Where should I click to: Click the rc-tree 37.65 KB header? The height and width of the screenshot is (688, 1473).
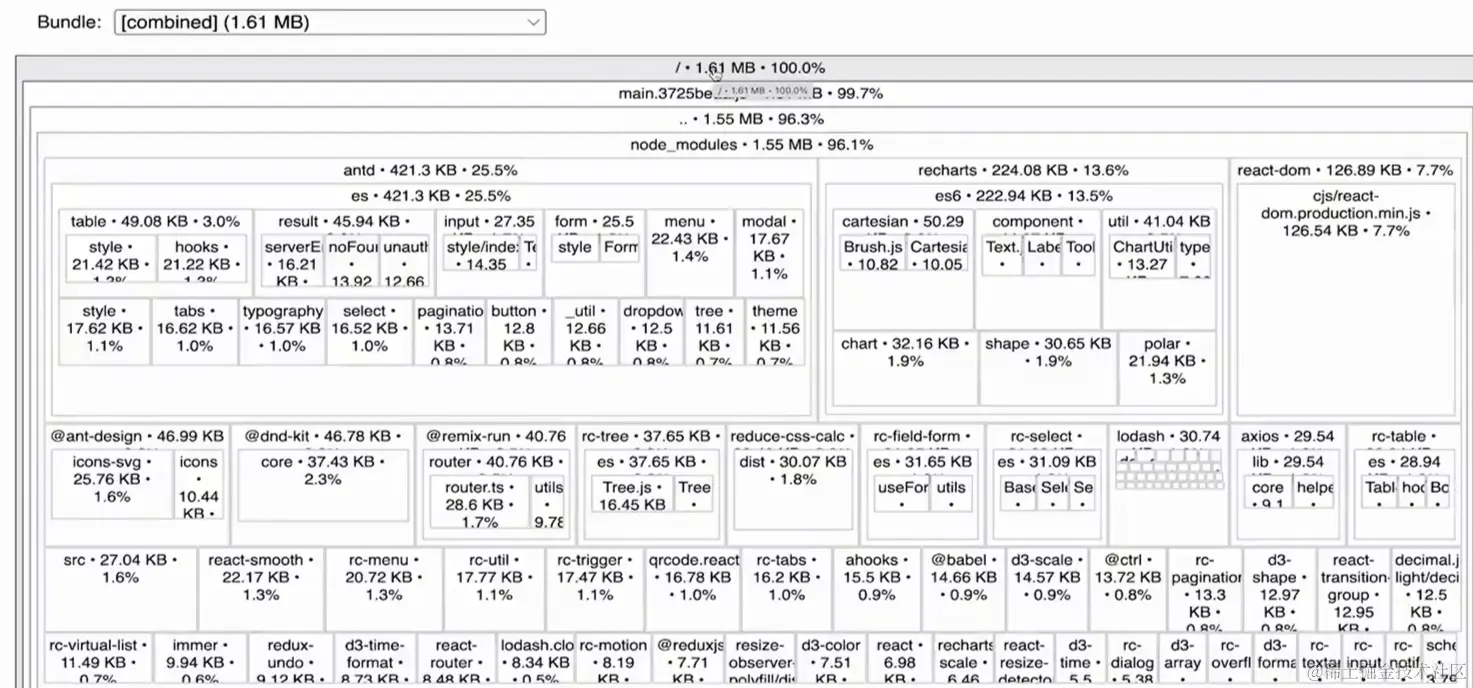(652, 437)
